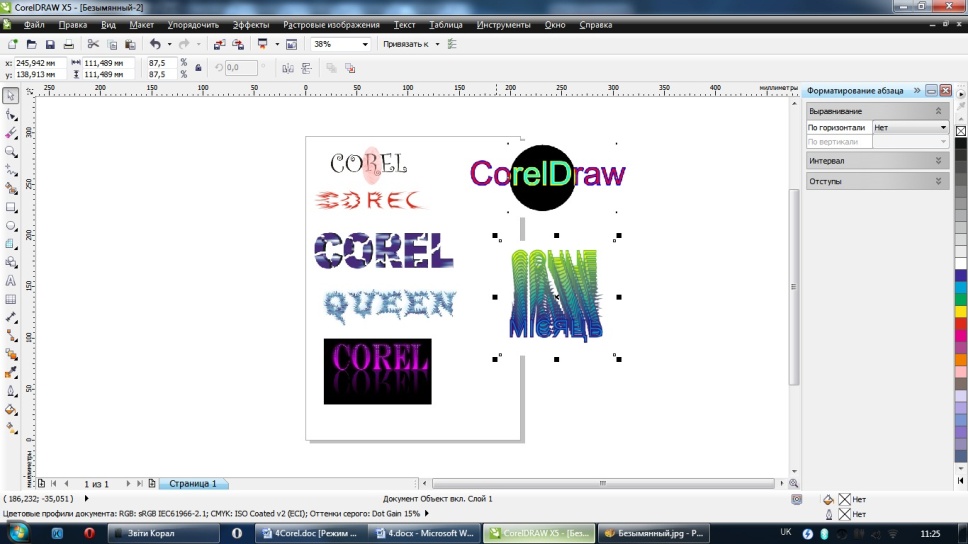Collapse the Форматирование абзаца docker arrows
Viewport: 968px width, 544px height.
click(917, 90)
